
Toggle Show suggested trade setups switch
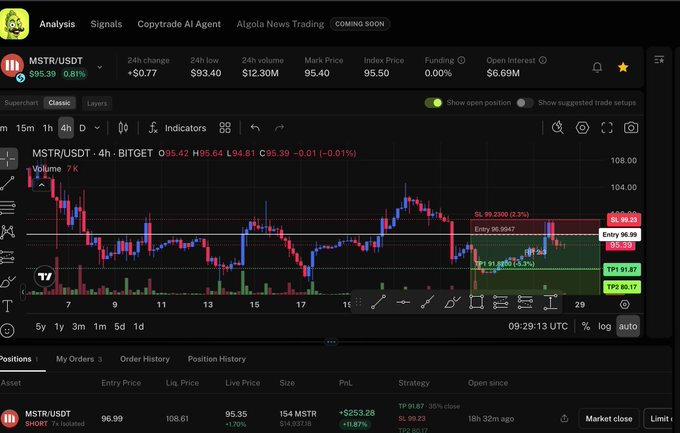pyautogui.click(x=525, y=103)
